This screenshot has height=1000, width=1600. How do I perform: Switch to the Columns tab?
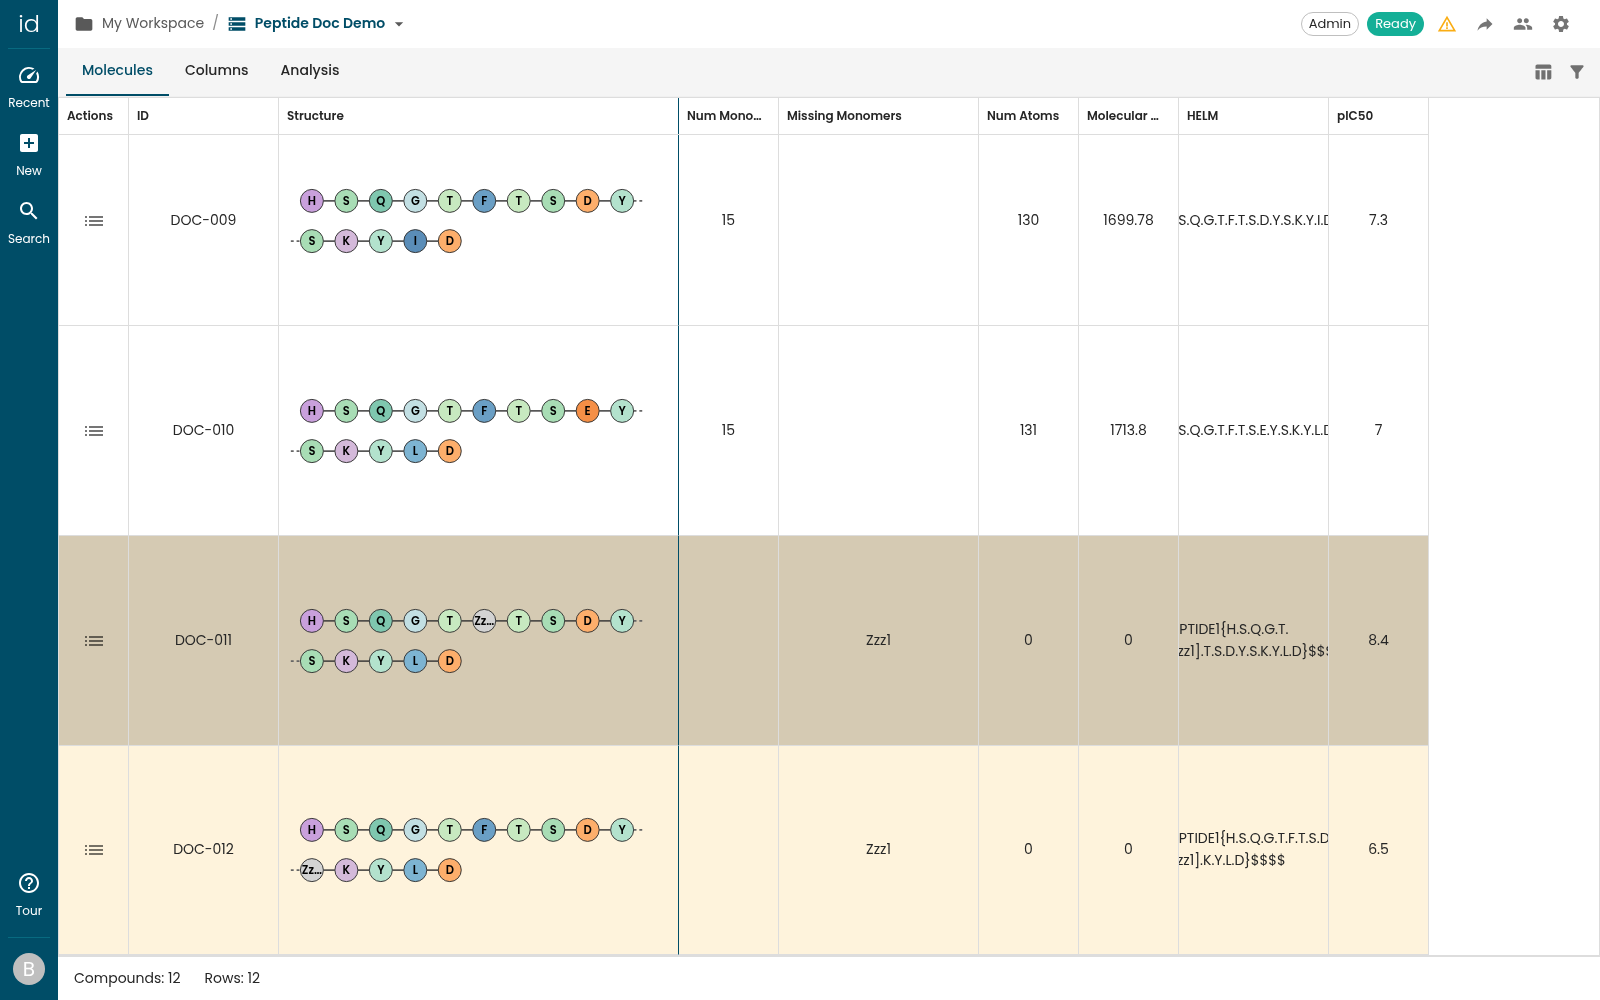(x=216, y=70)
